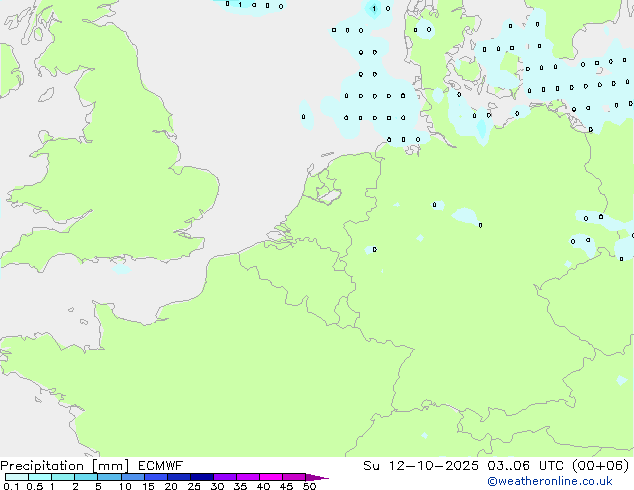Open the weatheronline.co.uk link

(550, 481)
